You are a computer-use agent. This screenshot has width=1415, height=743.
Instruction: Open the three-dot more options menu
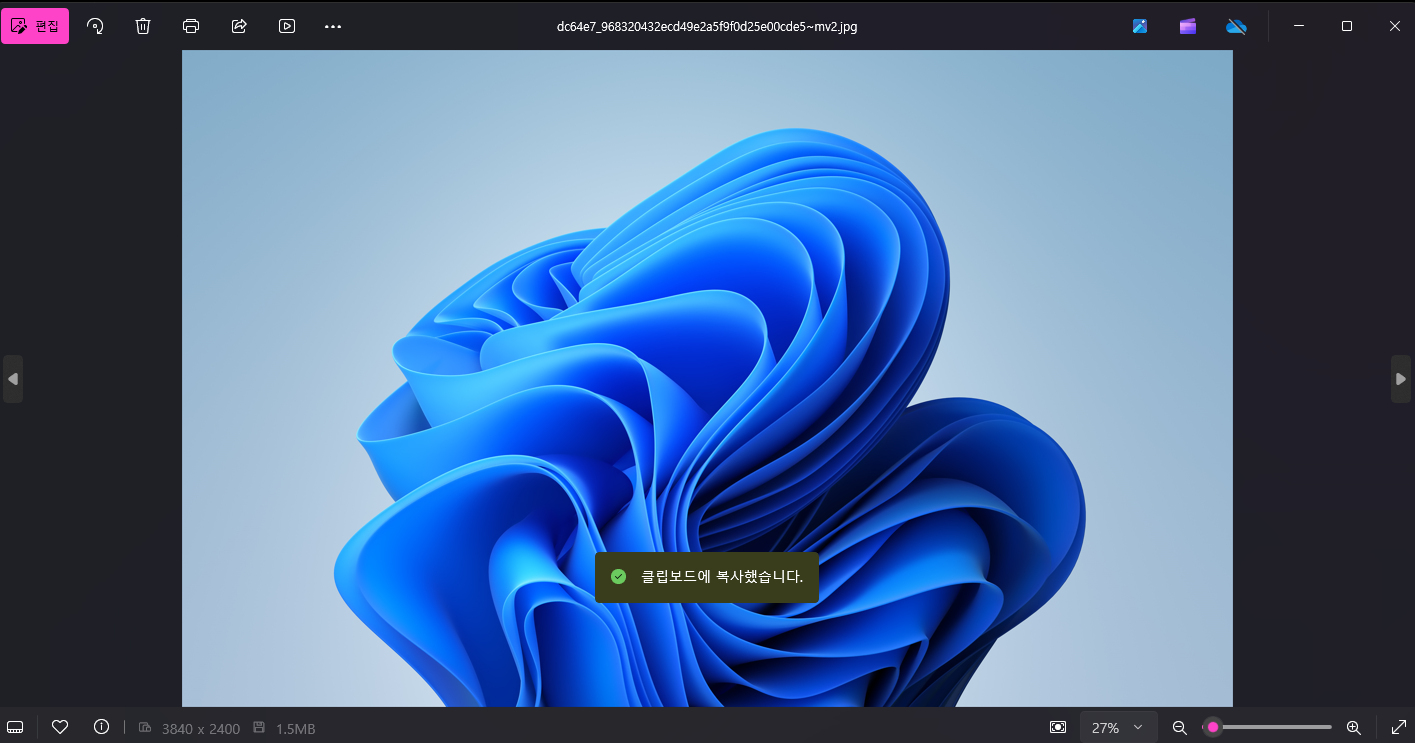point(334,27)
